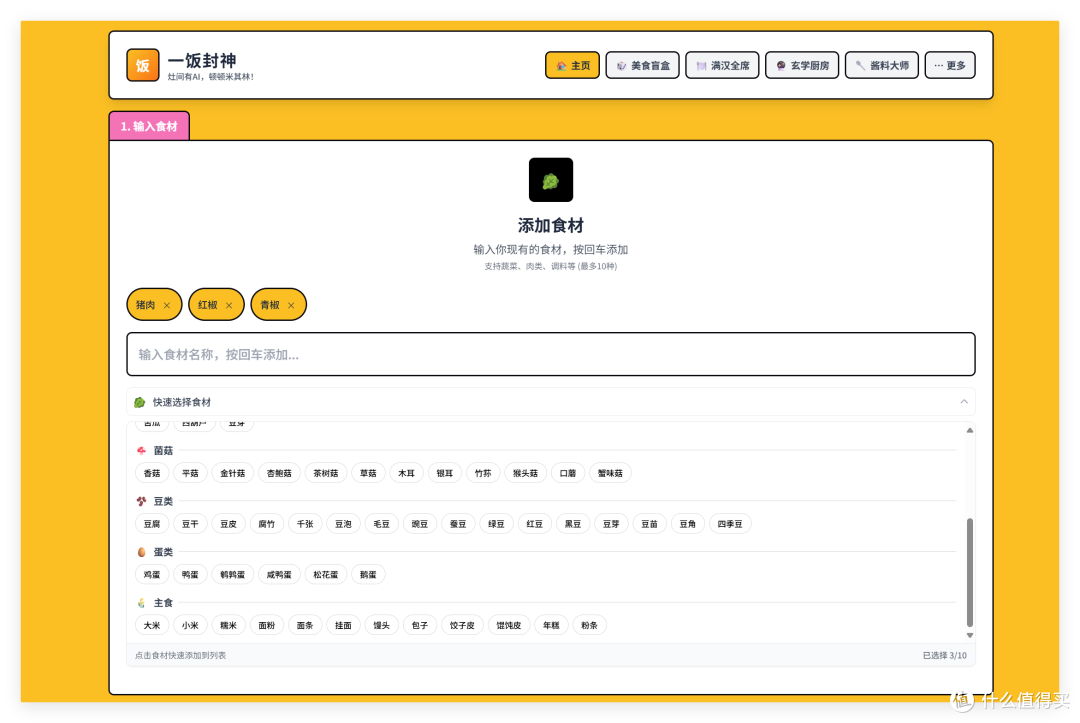Click the 酱料大师 nav label text
1080x723 pixels.
coord(889,65)
